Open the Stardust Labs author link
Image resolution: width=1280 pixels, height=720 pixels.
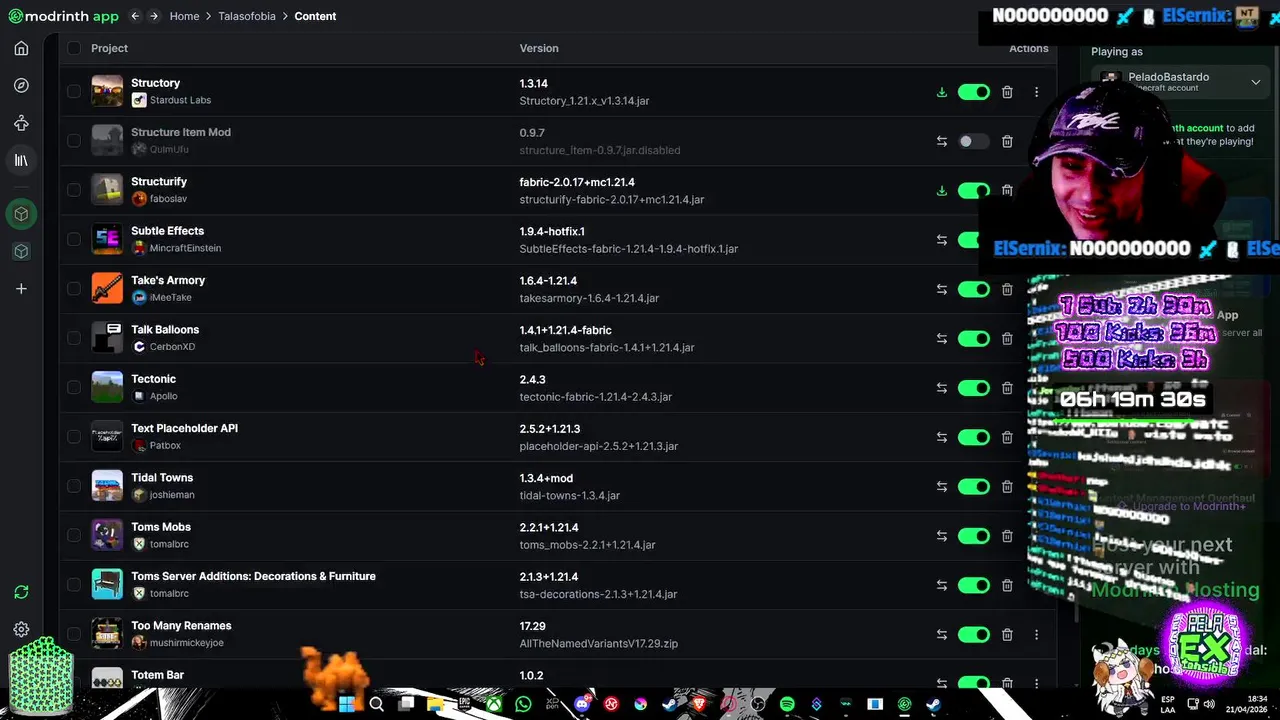180,100
